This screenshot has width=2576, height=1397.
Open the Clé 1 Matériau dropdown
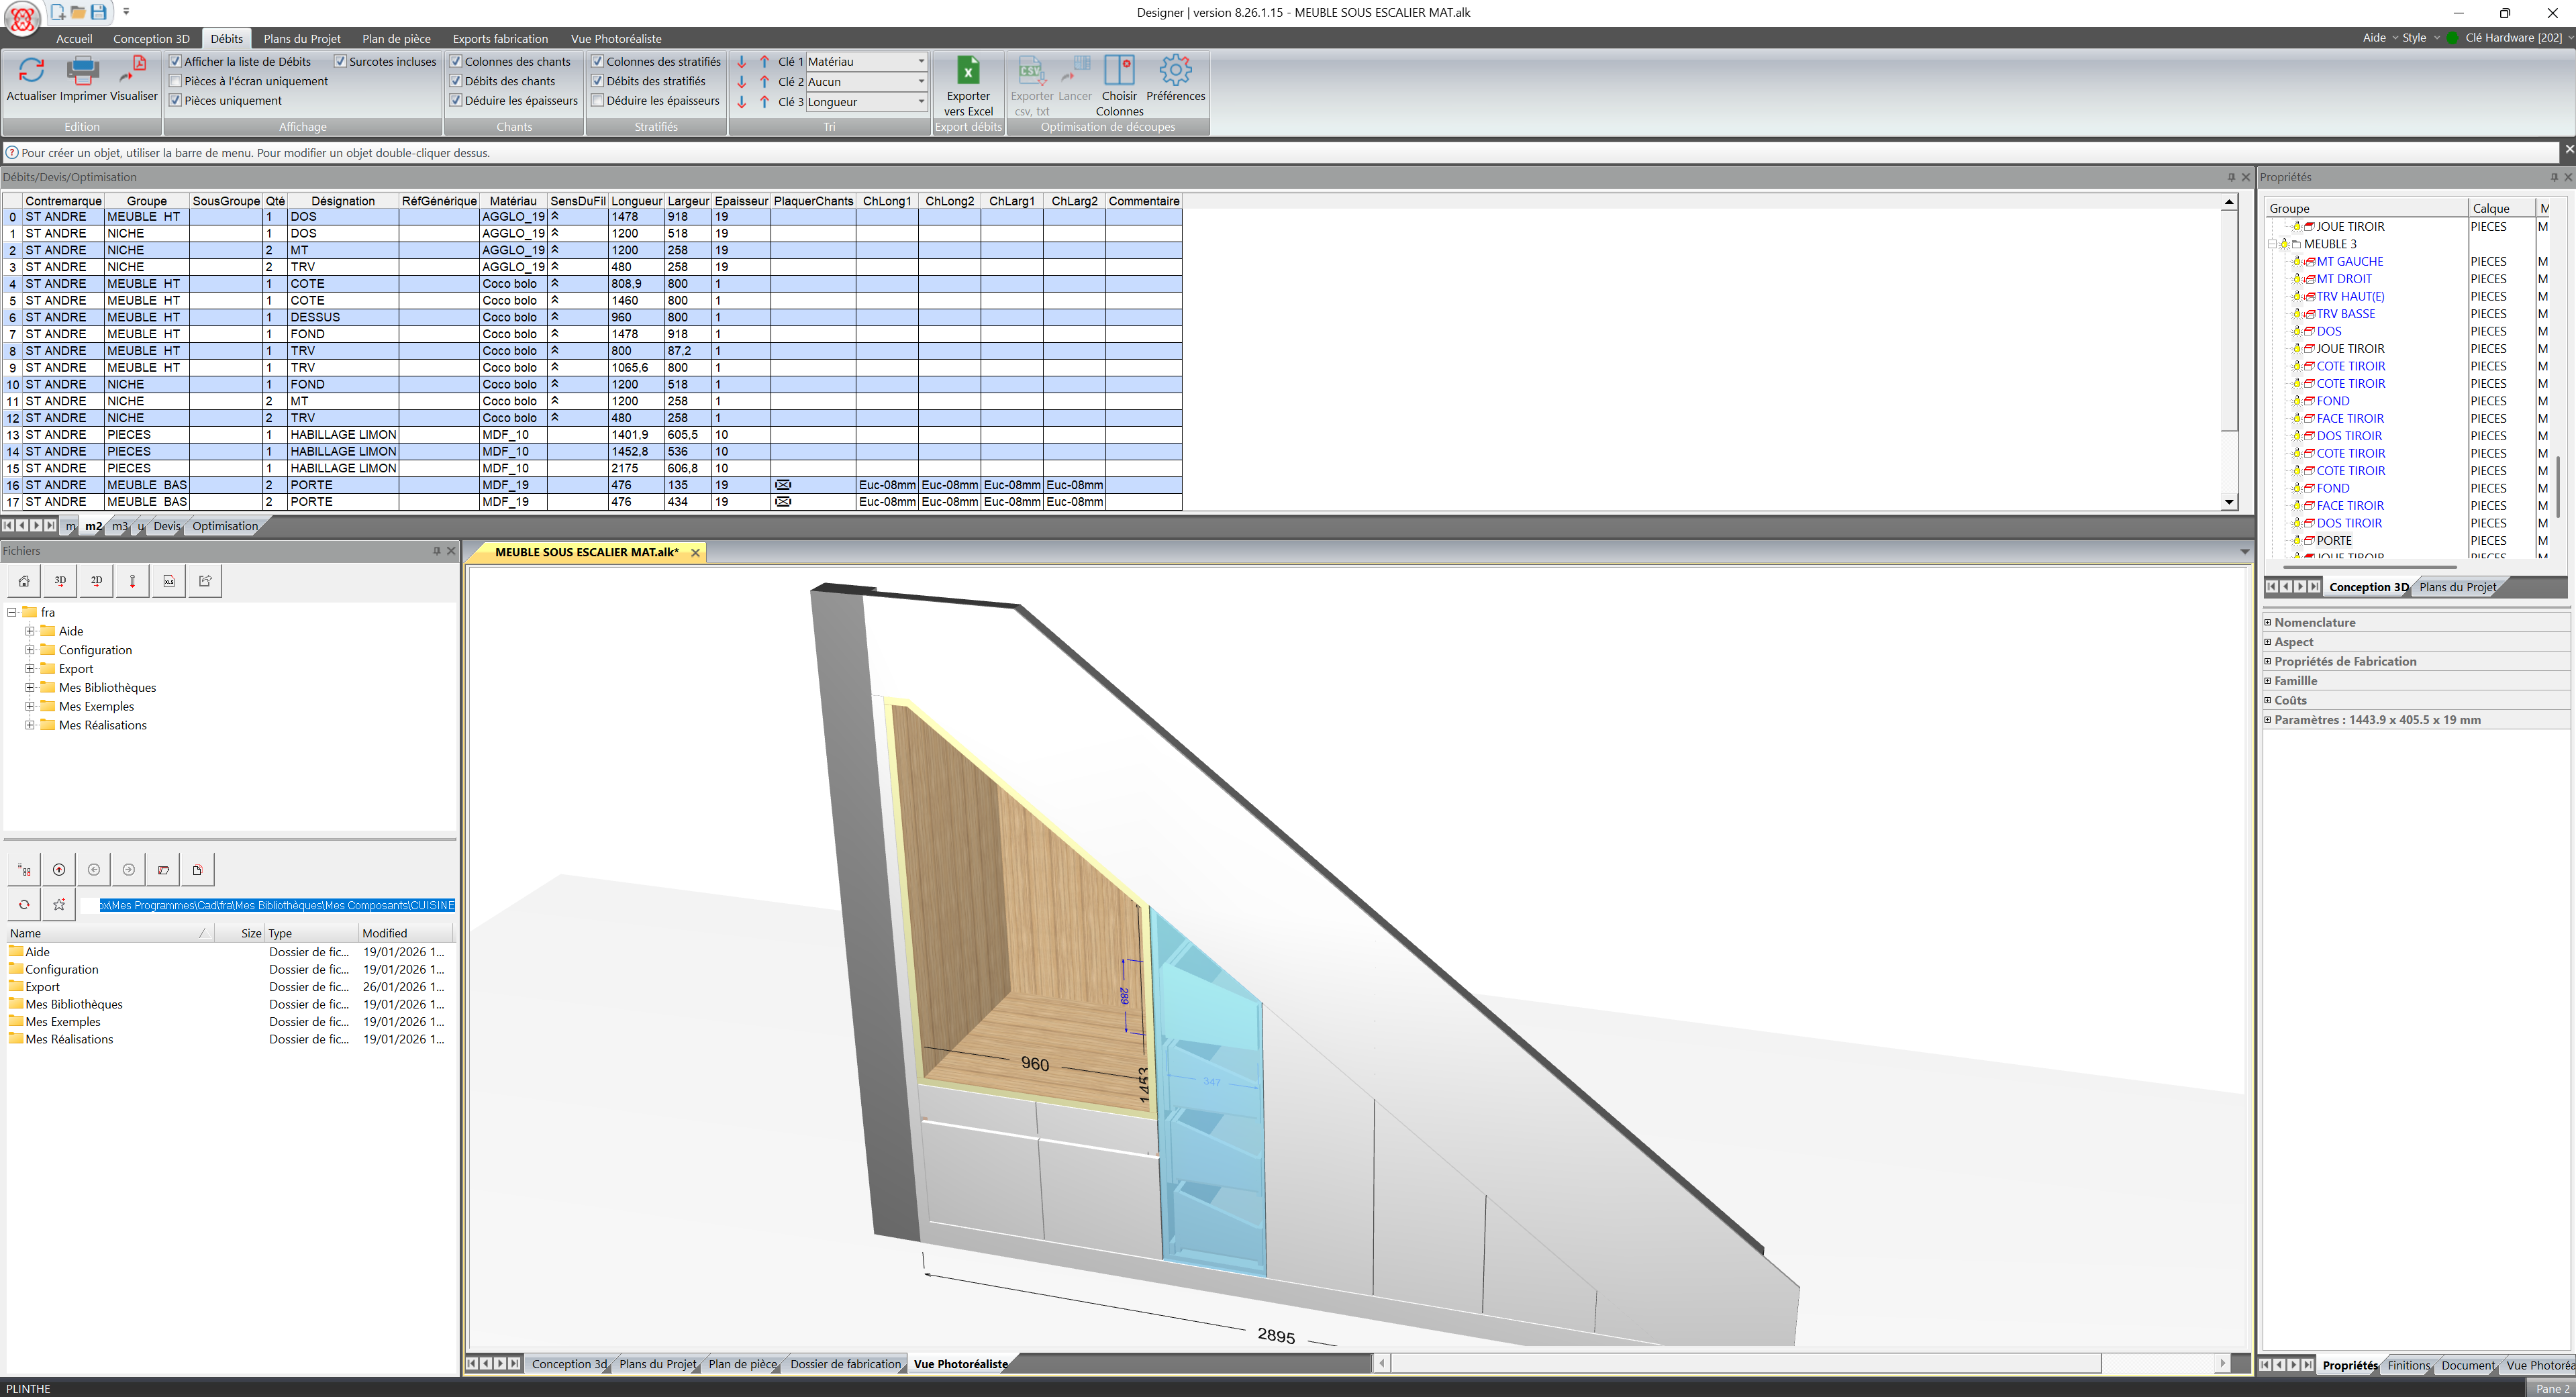click(x=920, y=62)
